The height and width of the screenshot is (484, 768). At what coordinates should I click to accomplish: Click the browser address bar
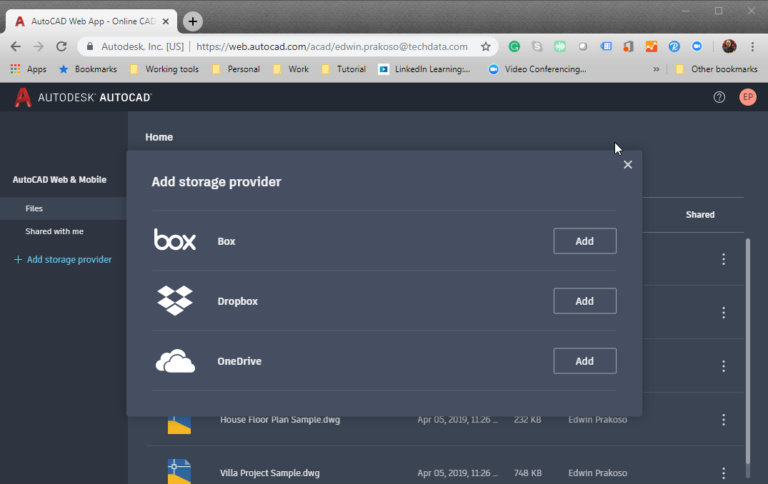pos(330,46)
